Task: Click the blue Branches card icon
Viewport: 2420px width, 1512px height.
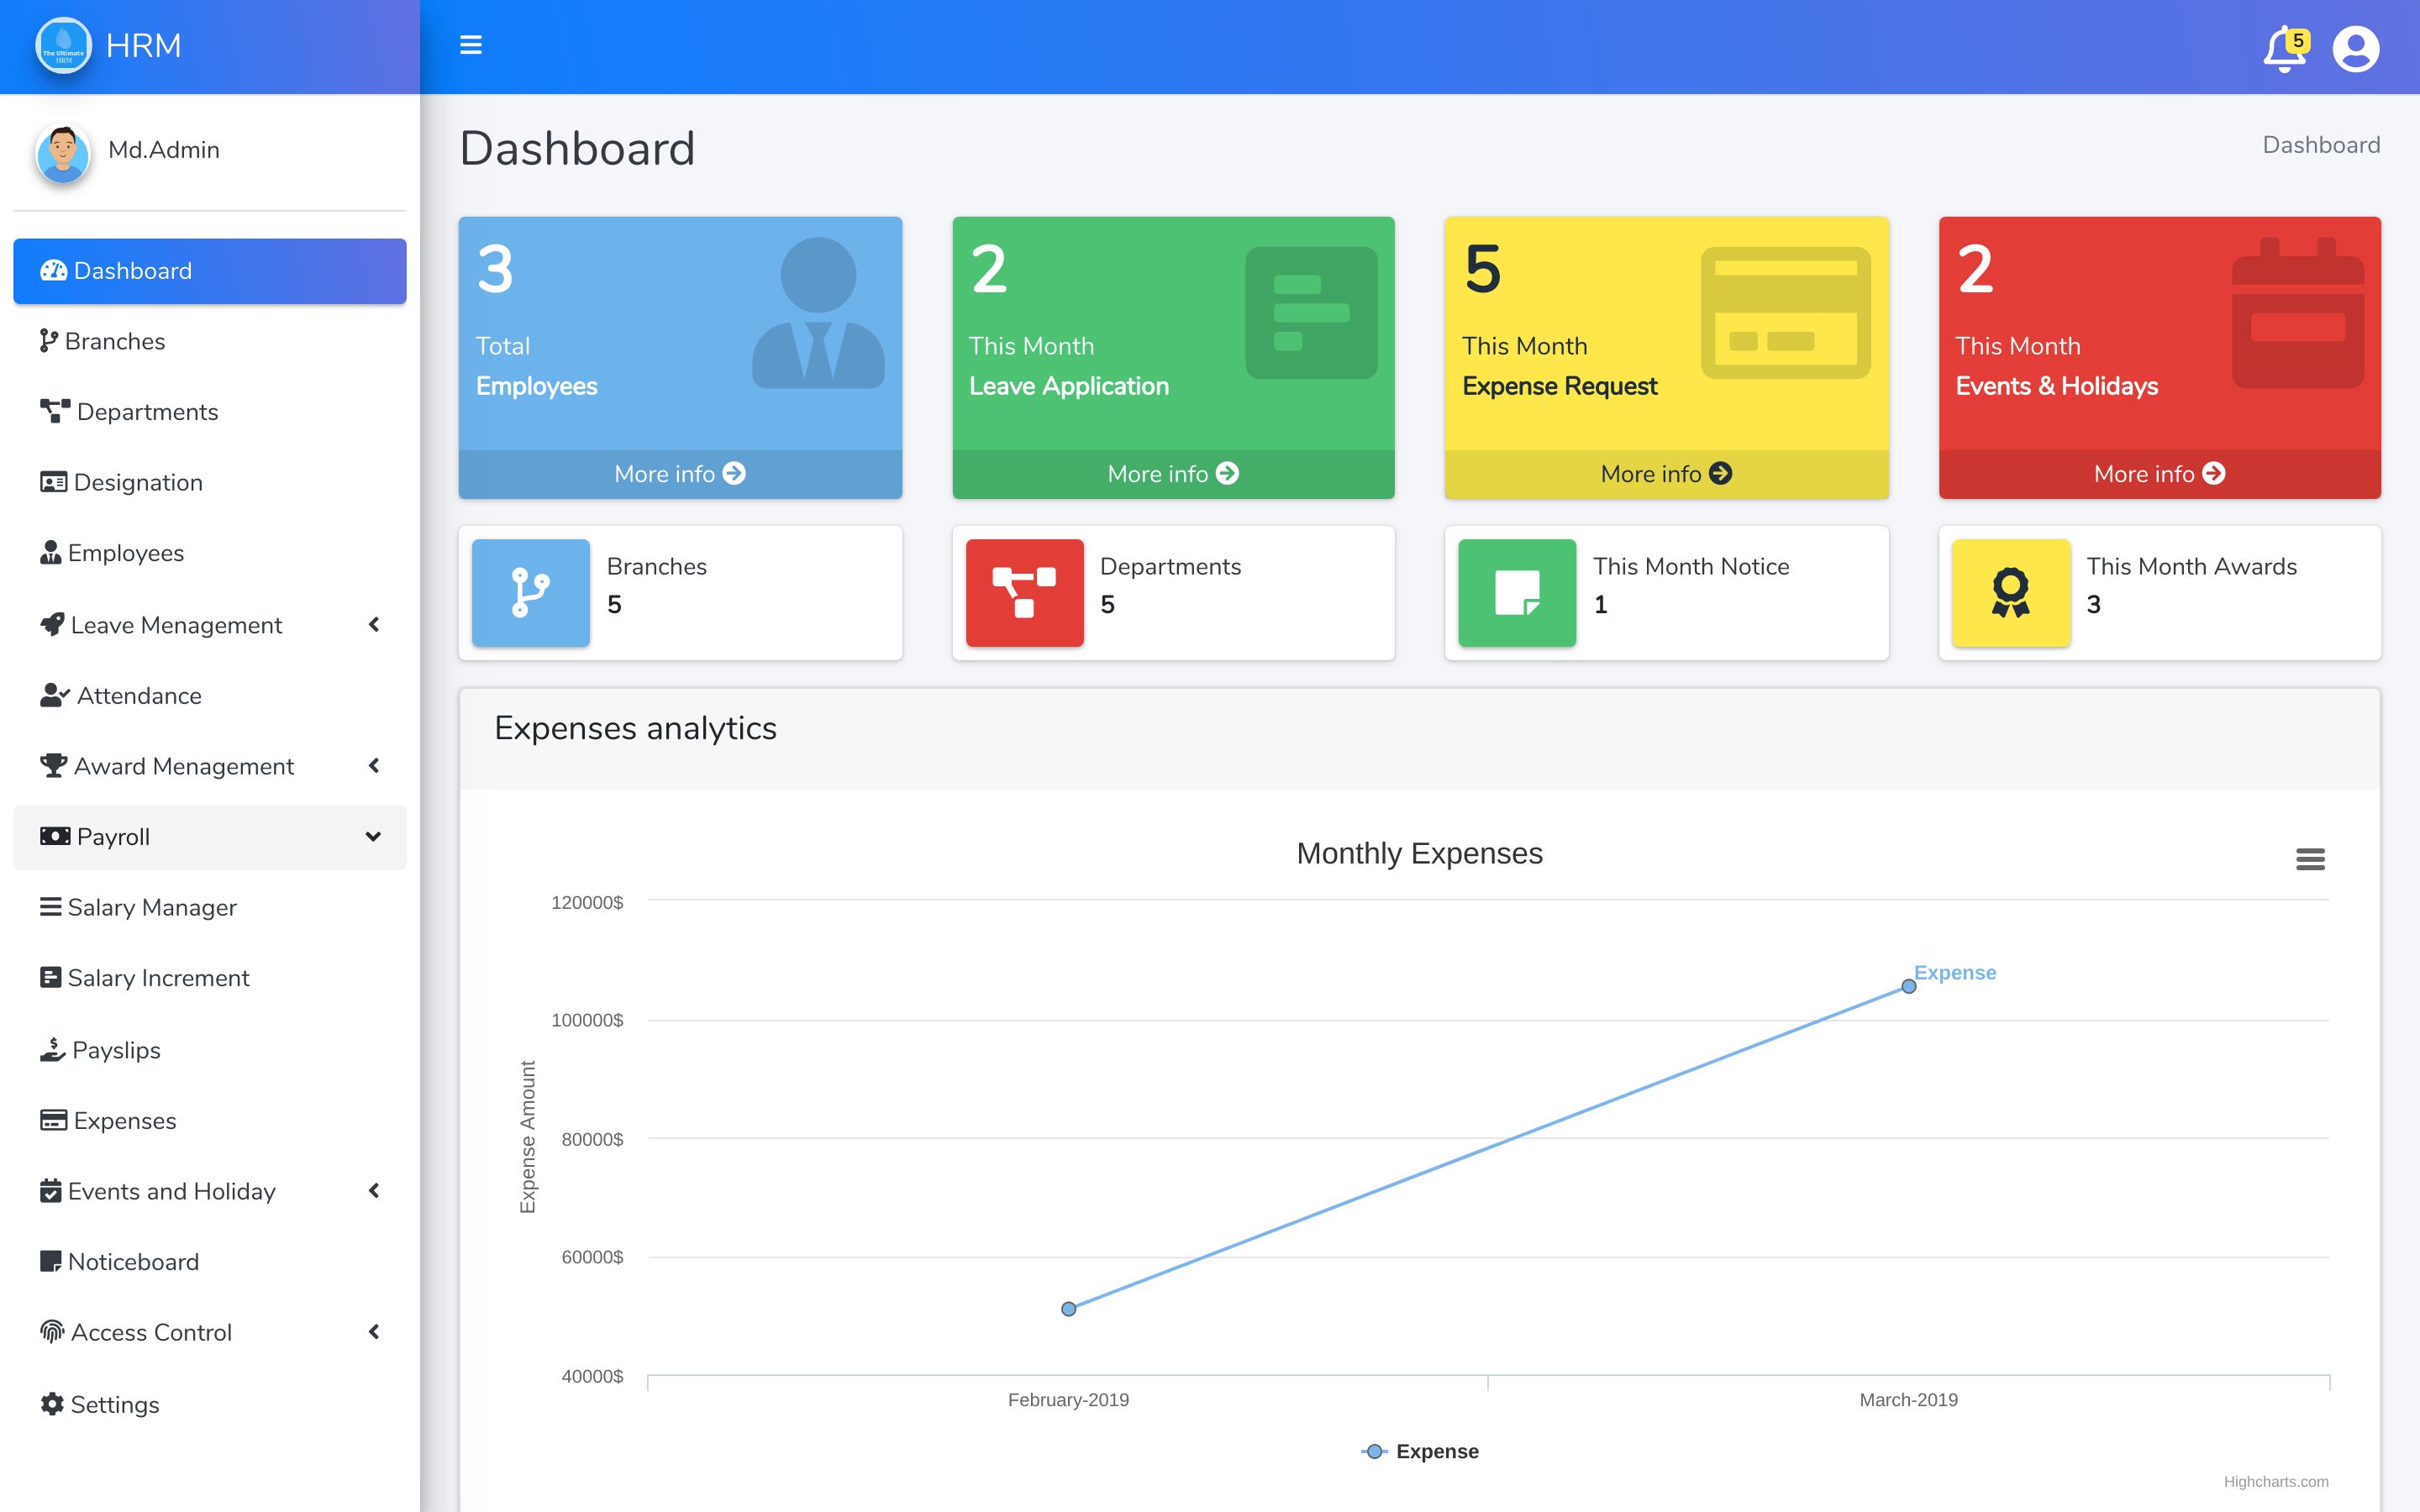Action: [530, 592]
